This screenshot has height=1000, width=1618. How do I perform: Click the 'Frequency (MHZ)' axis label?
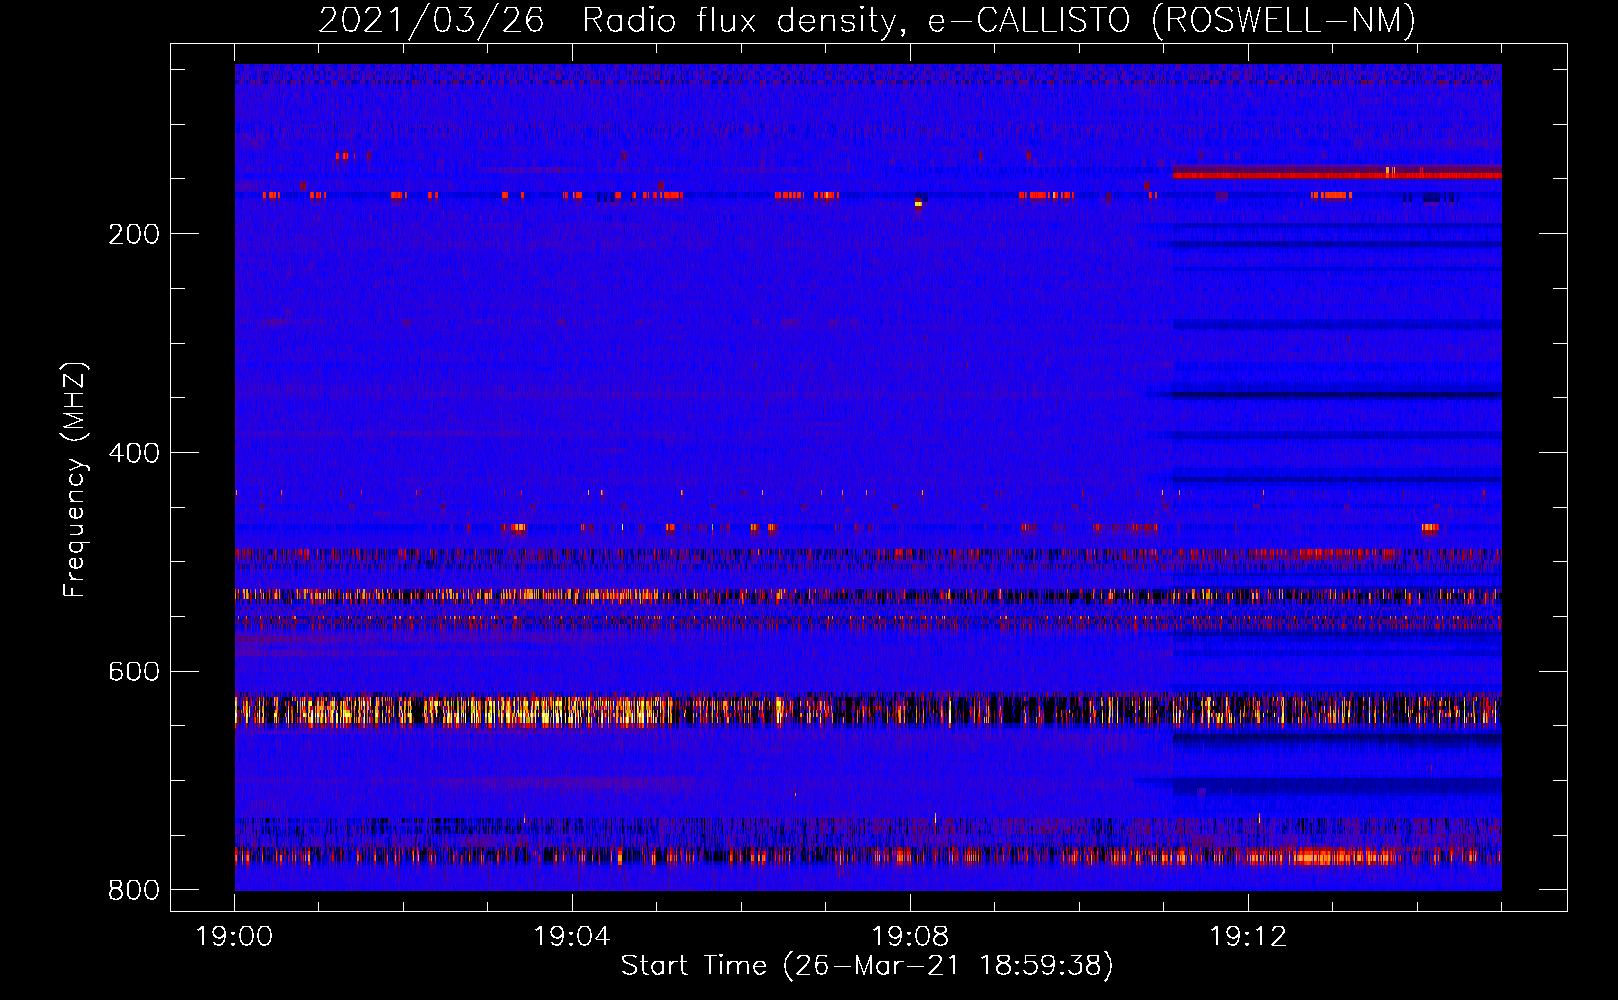(74, 480)
